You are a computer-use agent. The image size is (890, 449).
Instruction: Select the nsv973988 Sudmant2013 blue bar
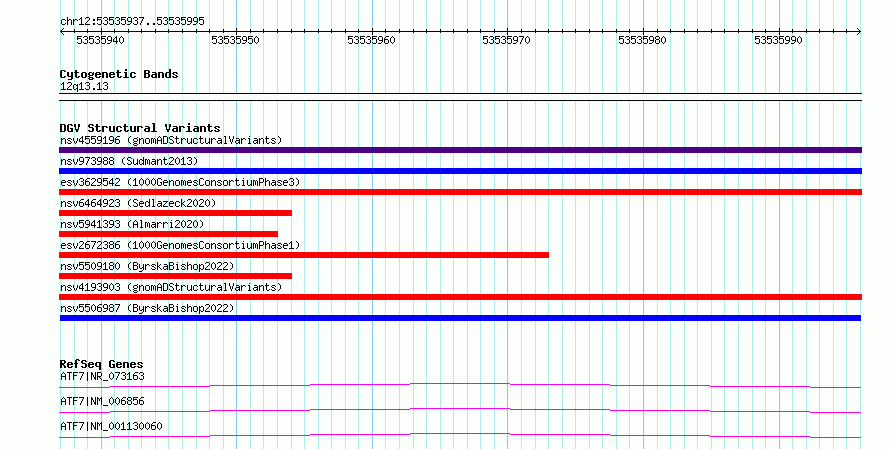coord(460,171)
